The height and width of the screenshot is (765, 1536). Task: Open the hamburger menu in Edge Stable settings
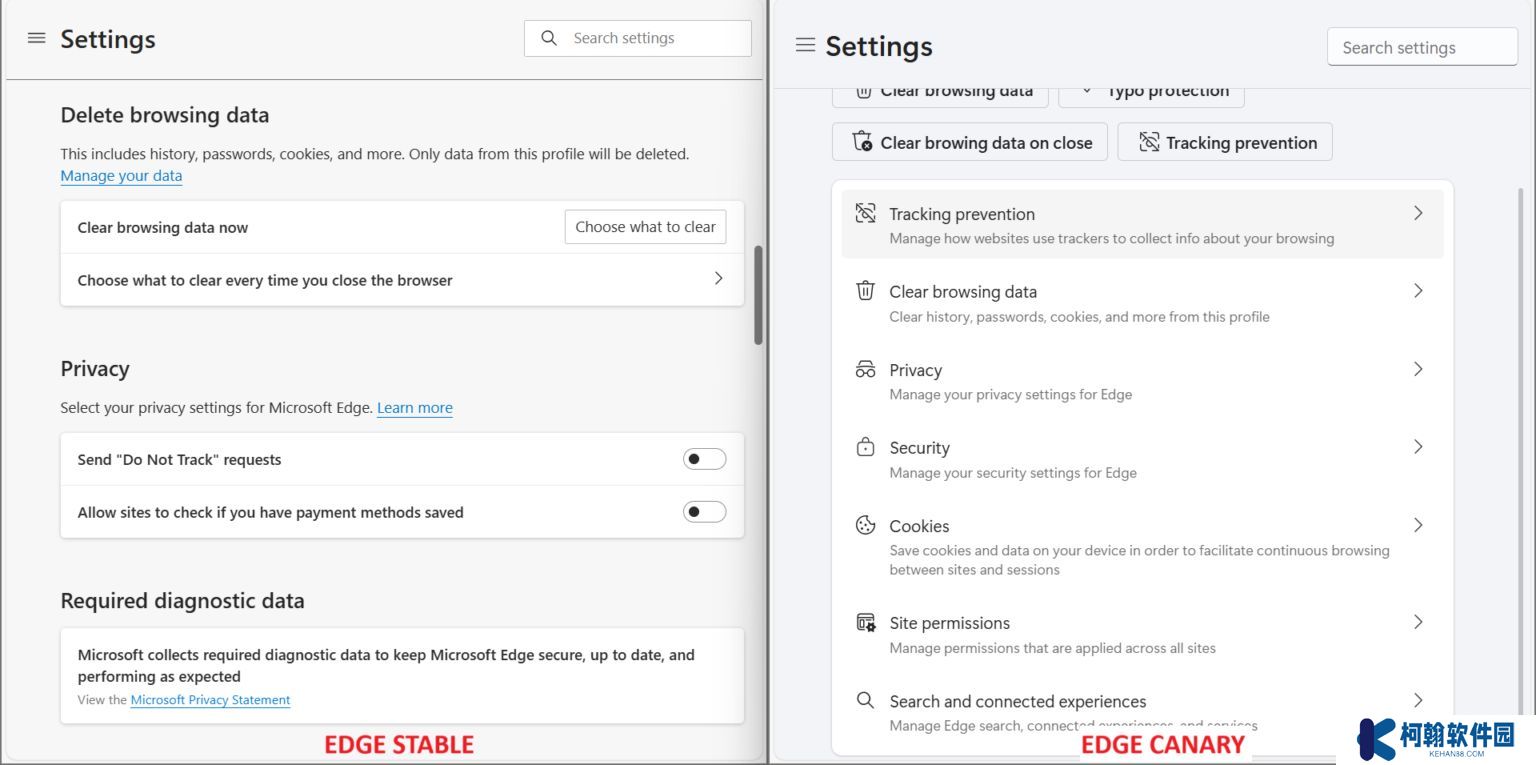pos(37,38)
